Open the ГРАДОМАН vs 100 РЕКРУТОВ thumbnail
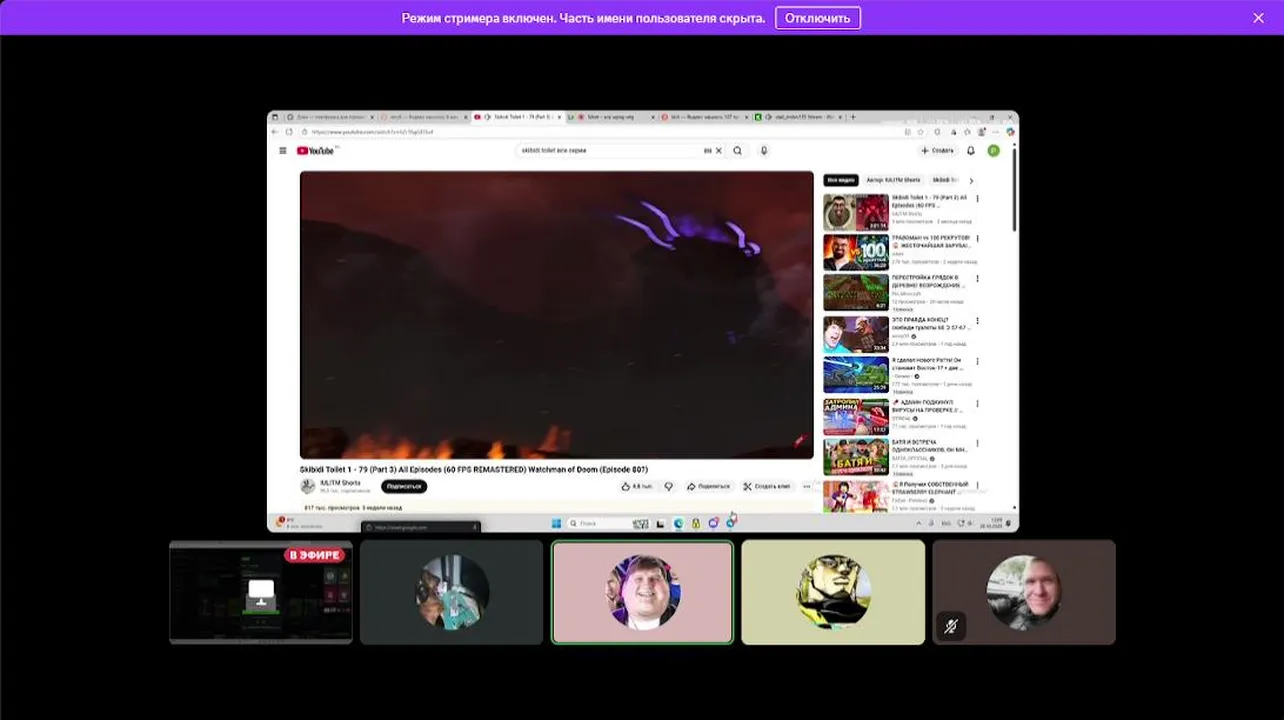This screenshot has width=1284, height=720. coord(855,253)
